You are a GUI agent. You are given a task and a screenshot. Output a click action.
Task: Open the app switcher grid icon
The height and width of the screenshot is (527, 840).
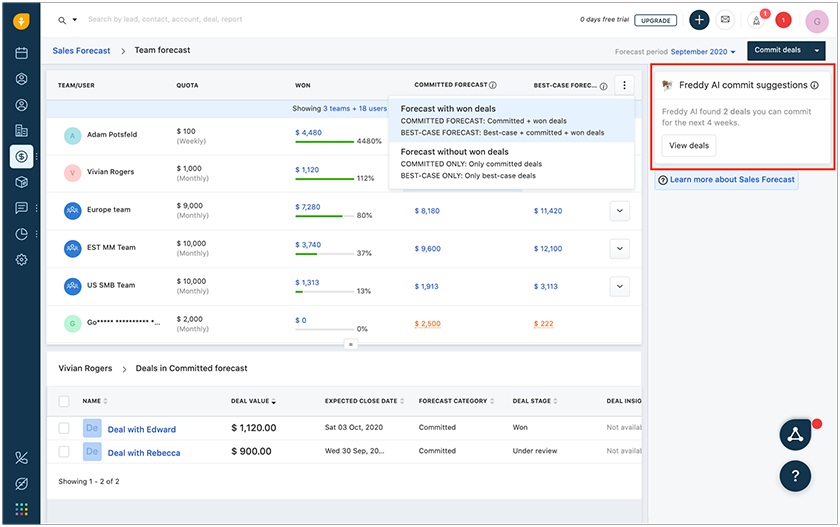click(21, 509)
